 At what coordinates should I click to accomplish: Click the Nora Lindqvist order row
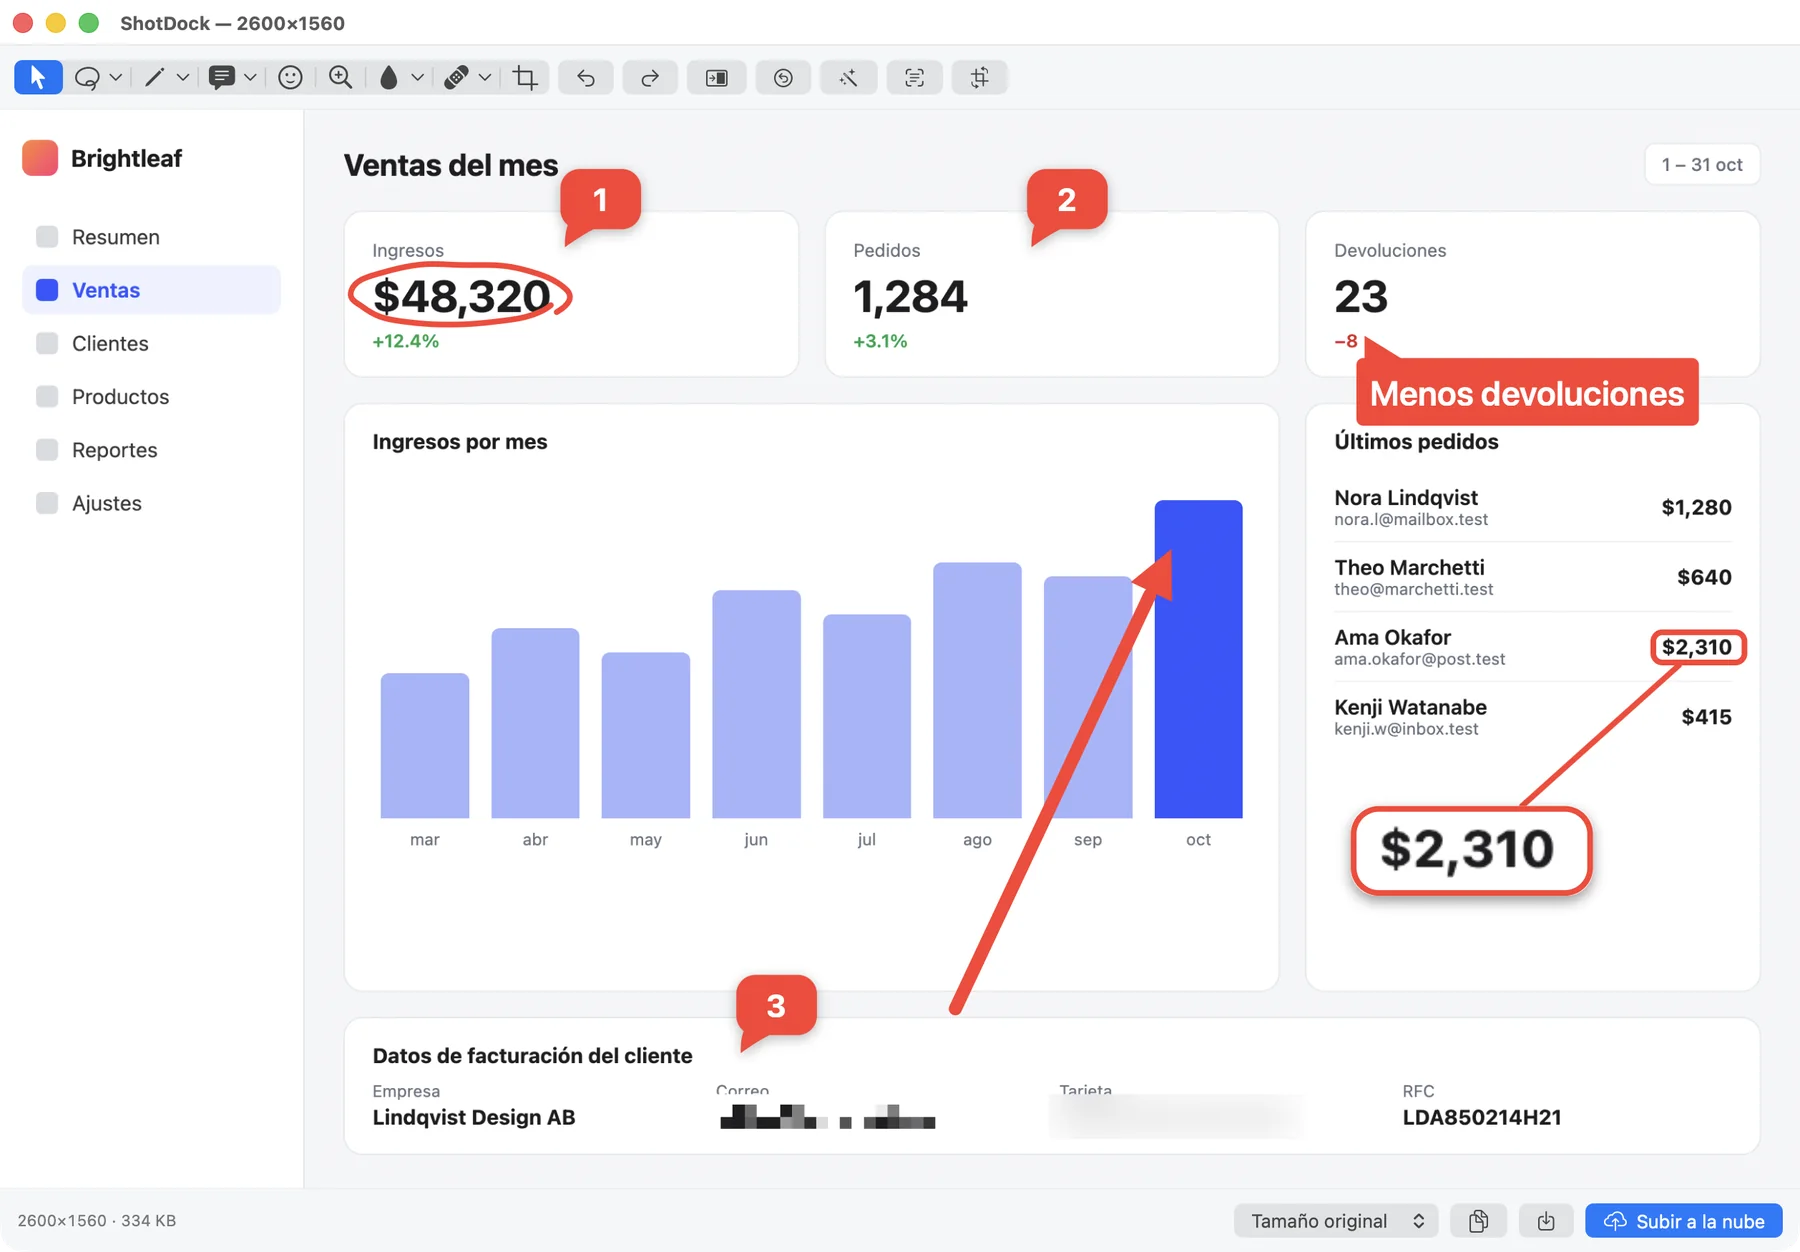[1532, 507]
